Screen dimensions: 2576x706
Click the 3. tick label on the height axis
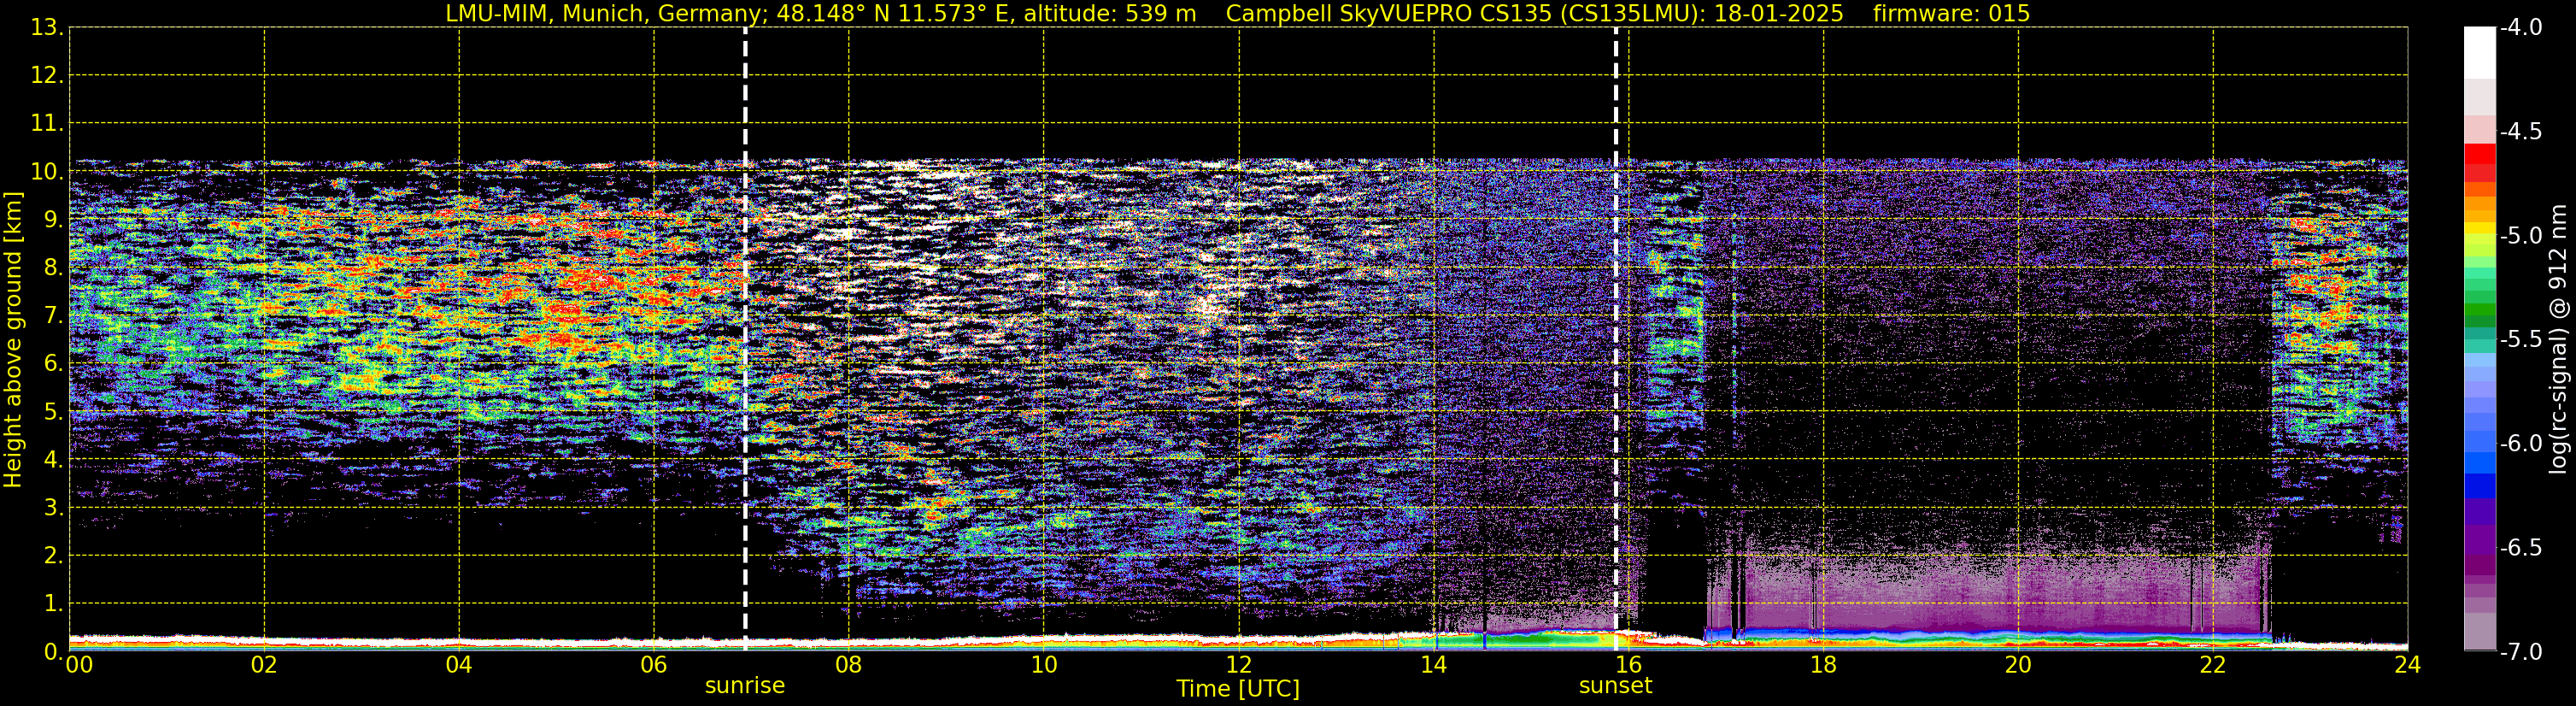(54, 508)
